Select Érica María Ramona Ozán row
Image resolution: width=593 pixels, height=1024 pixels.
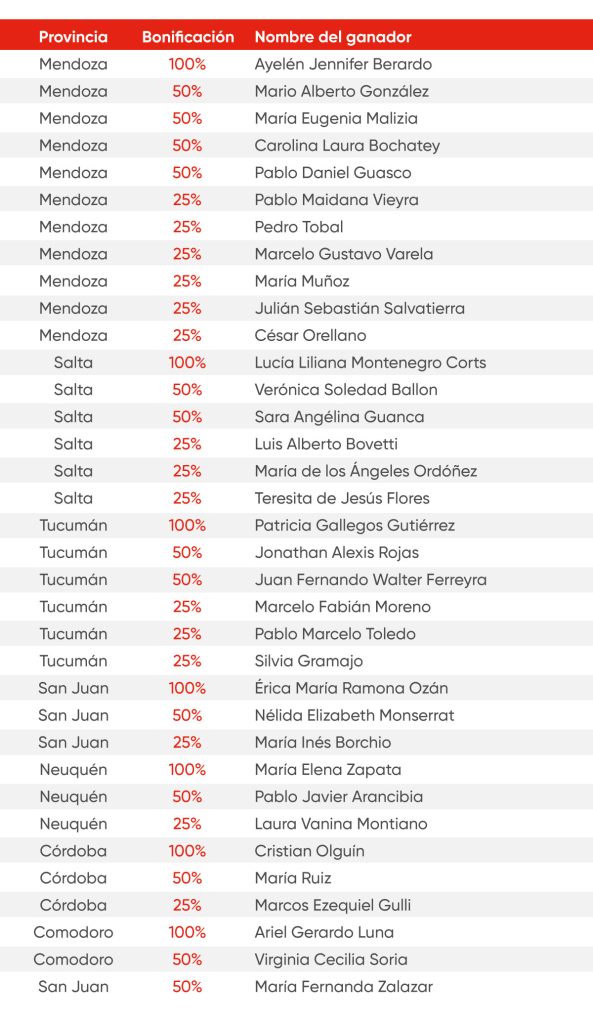pos(296,688)
